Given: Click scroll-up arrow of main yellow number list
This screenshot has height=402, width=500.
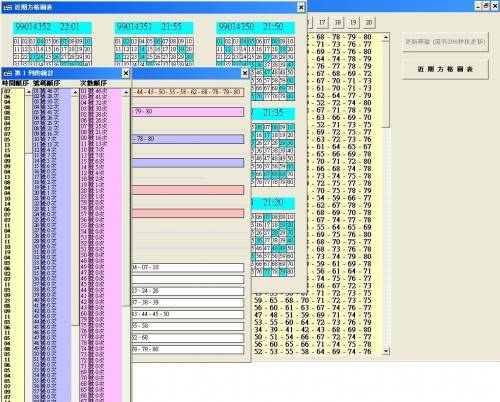Looking at the screenshot, I should pos(386,37).
